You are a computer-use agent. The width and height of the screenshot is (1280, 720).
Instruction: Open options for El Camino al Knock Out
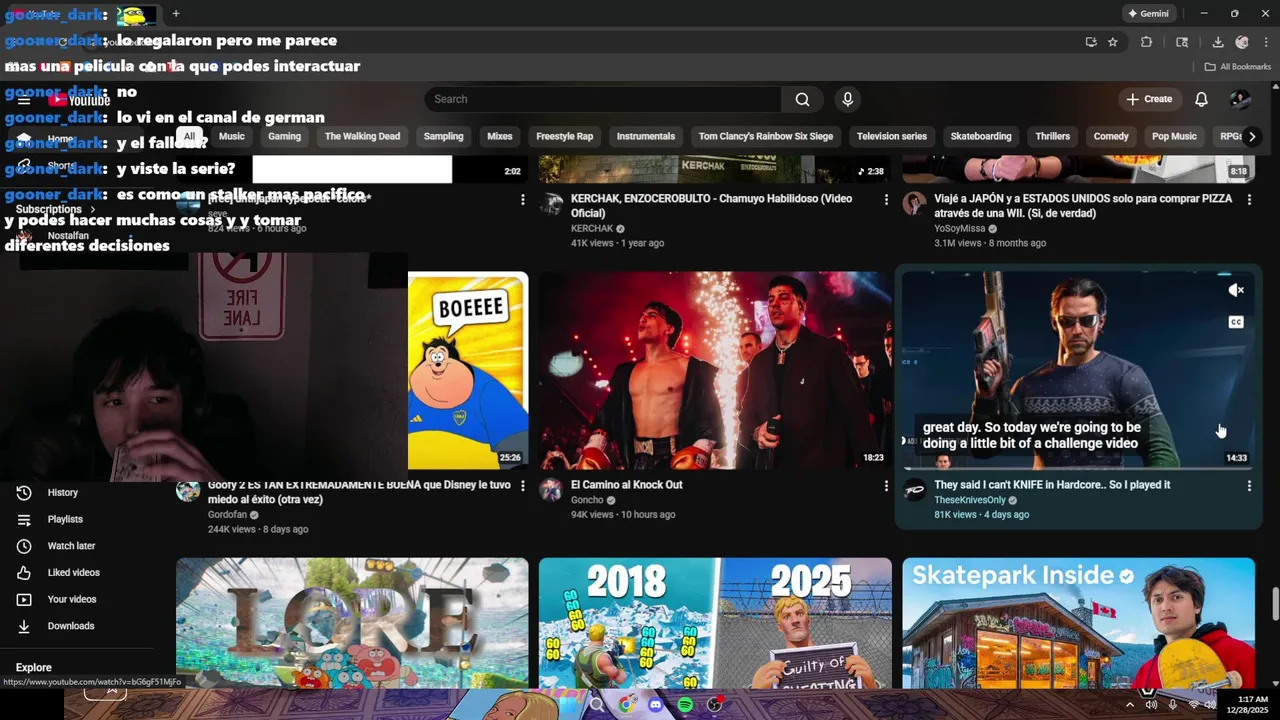886,486
